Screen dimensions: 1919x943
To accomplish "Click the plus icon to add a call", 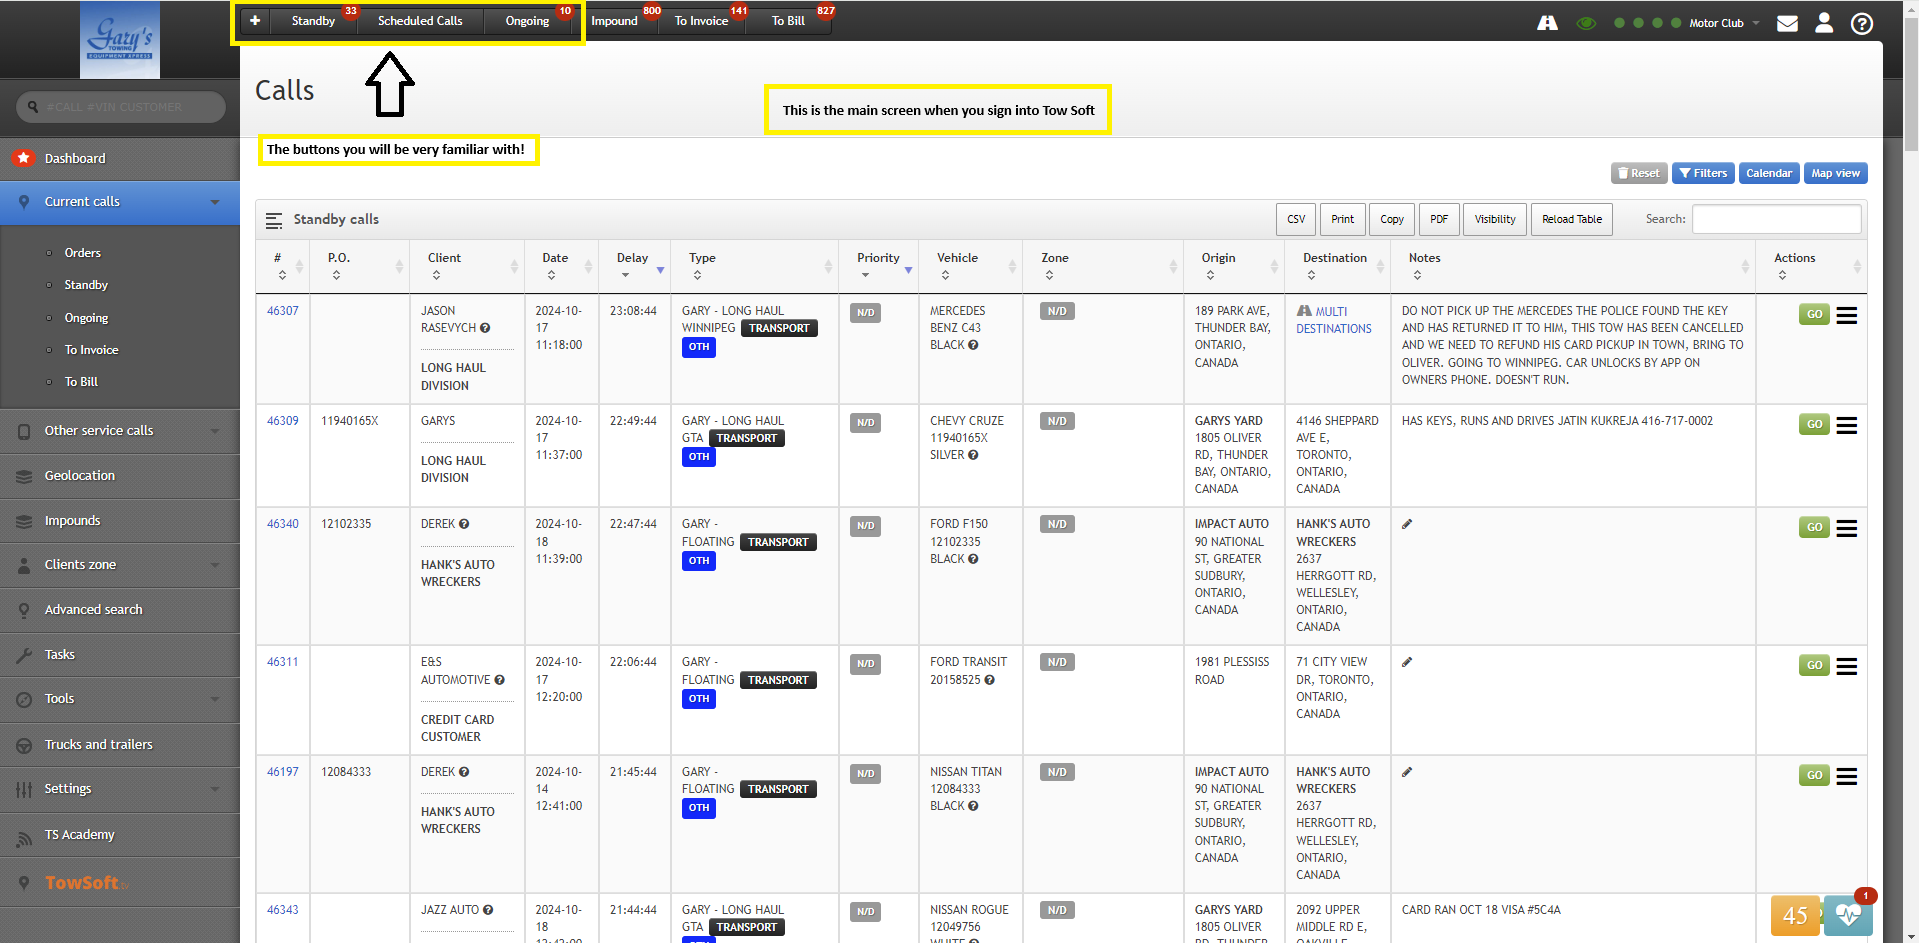I will 255,21.
